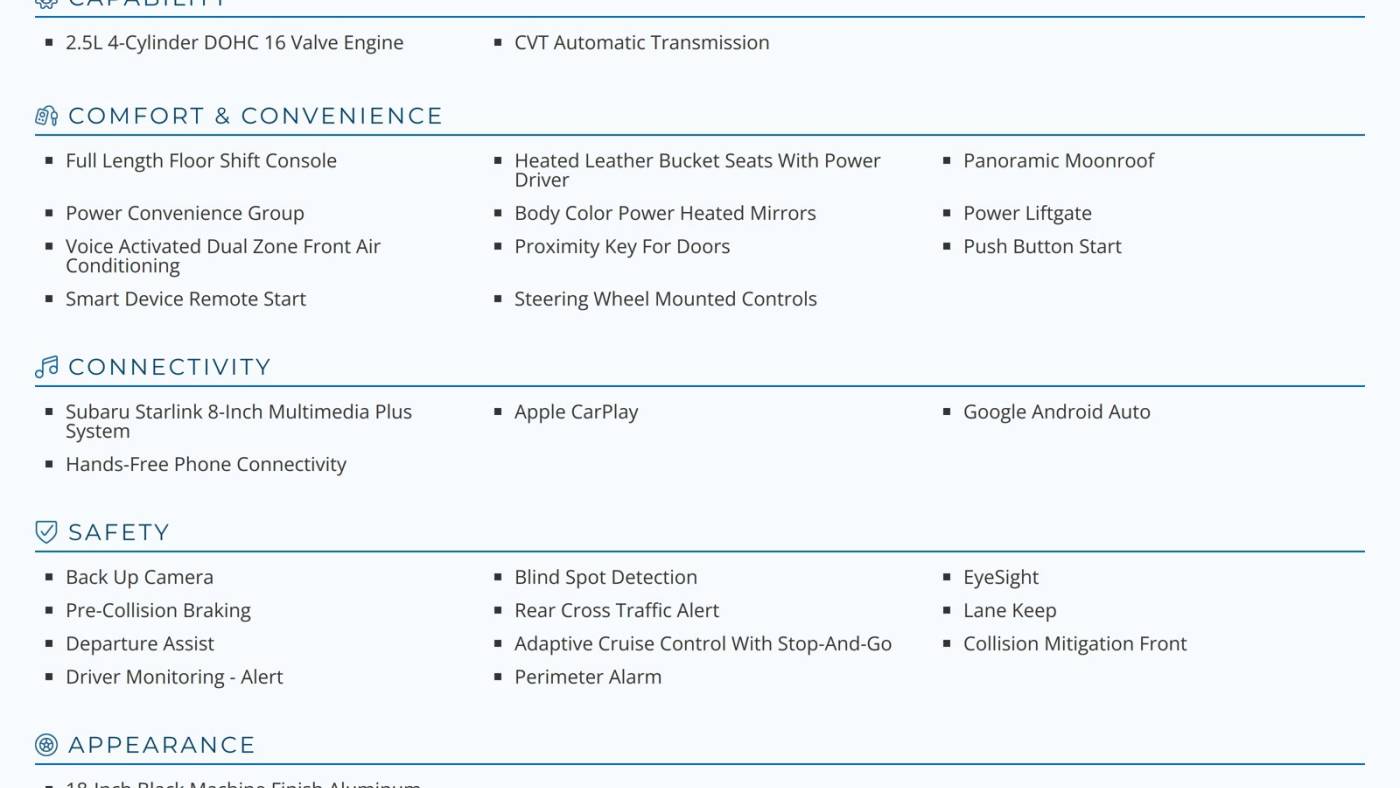Click the Push Button Start item
This screenshot has height=788, width=1400.
1042,247
